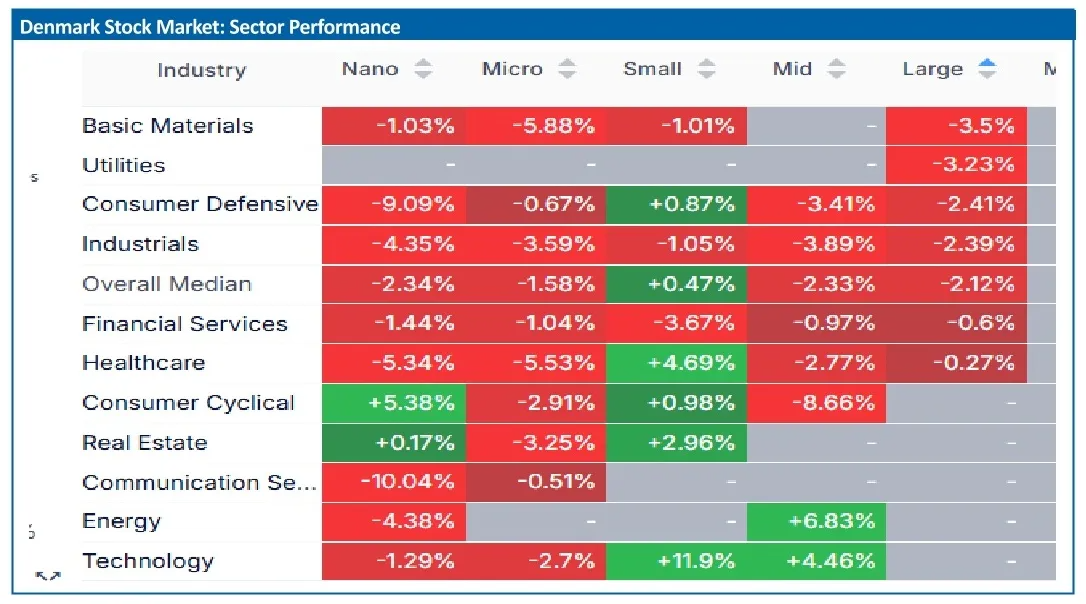Click the Micro column sort arrows

click(567, 69)
